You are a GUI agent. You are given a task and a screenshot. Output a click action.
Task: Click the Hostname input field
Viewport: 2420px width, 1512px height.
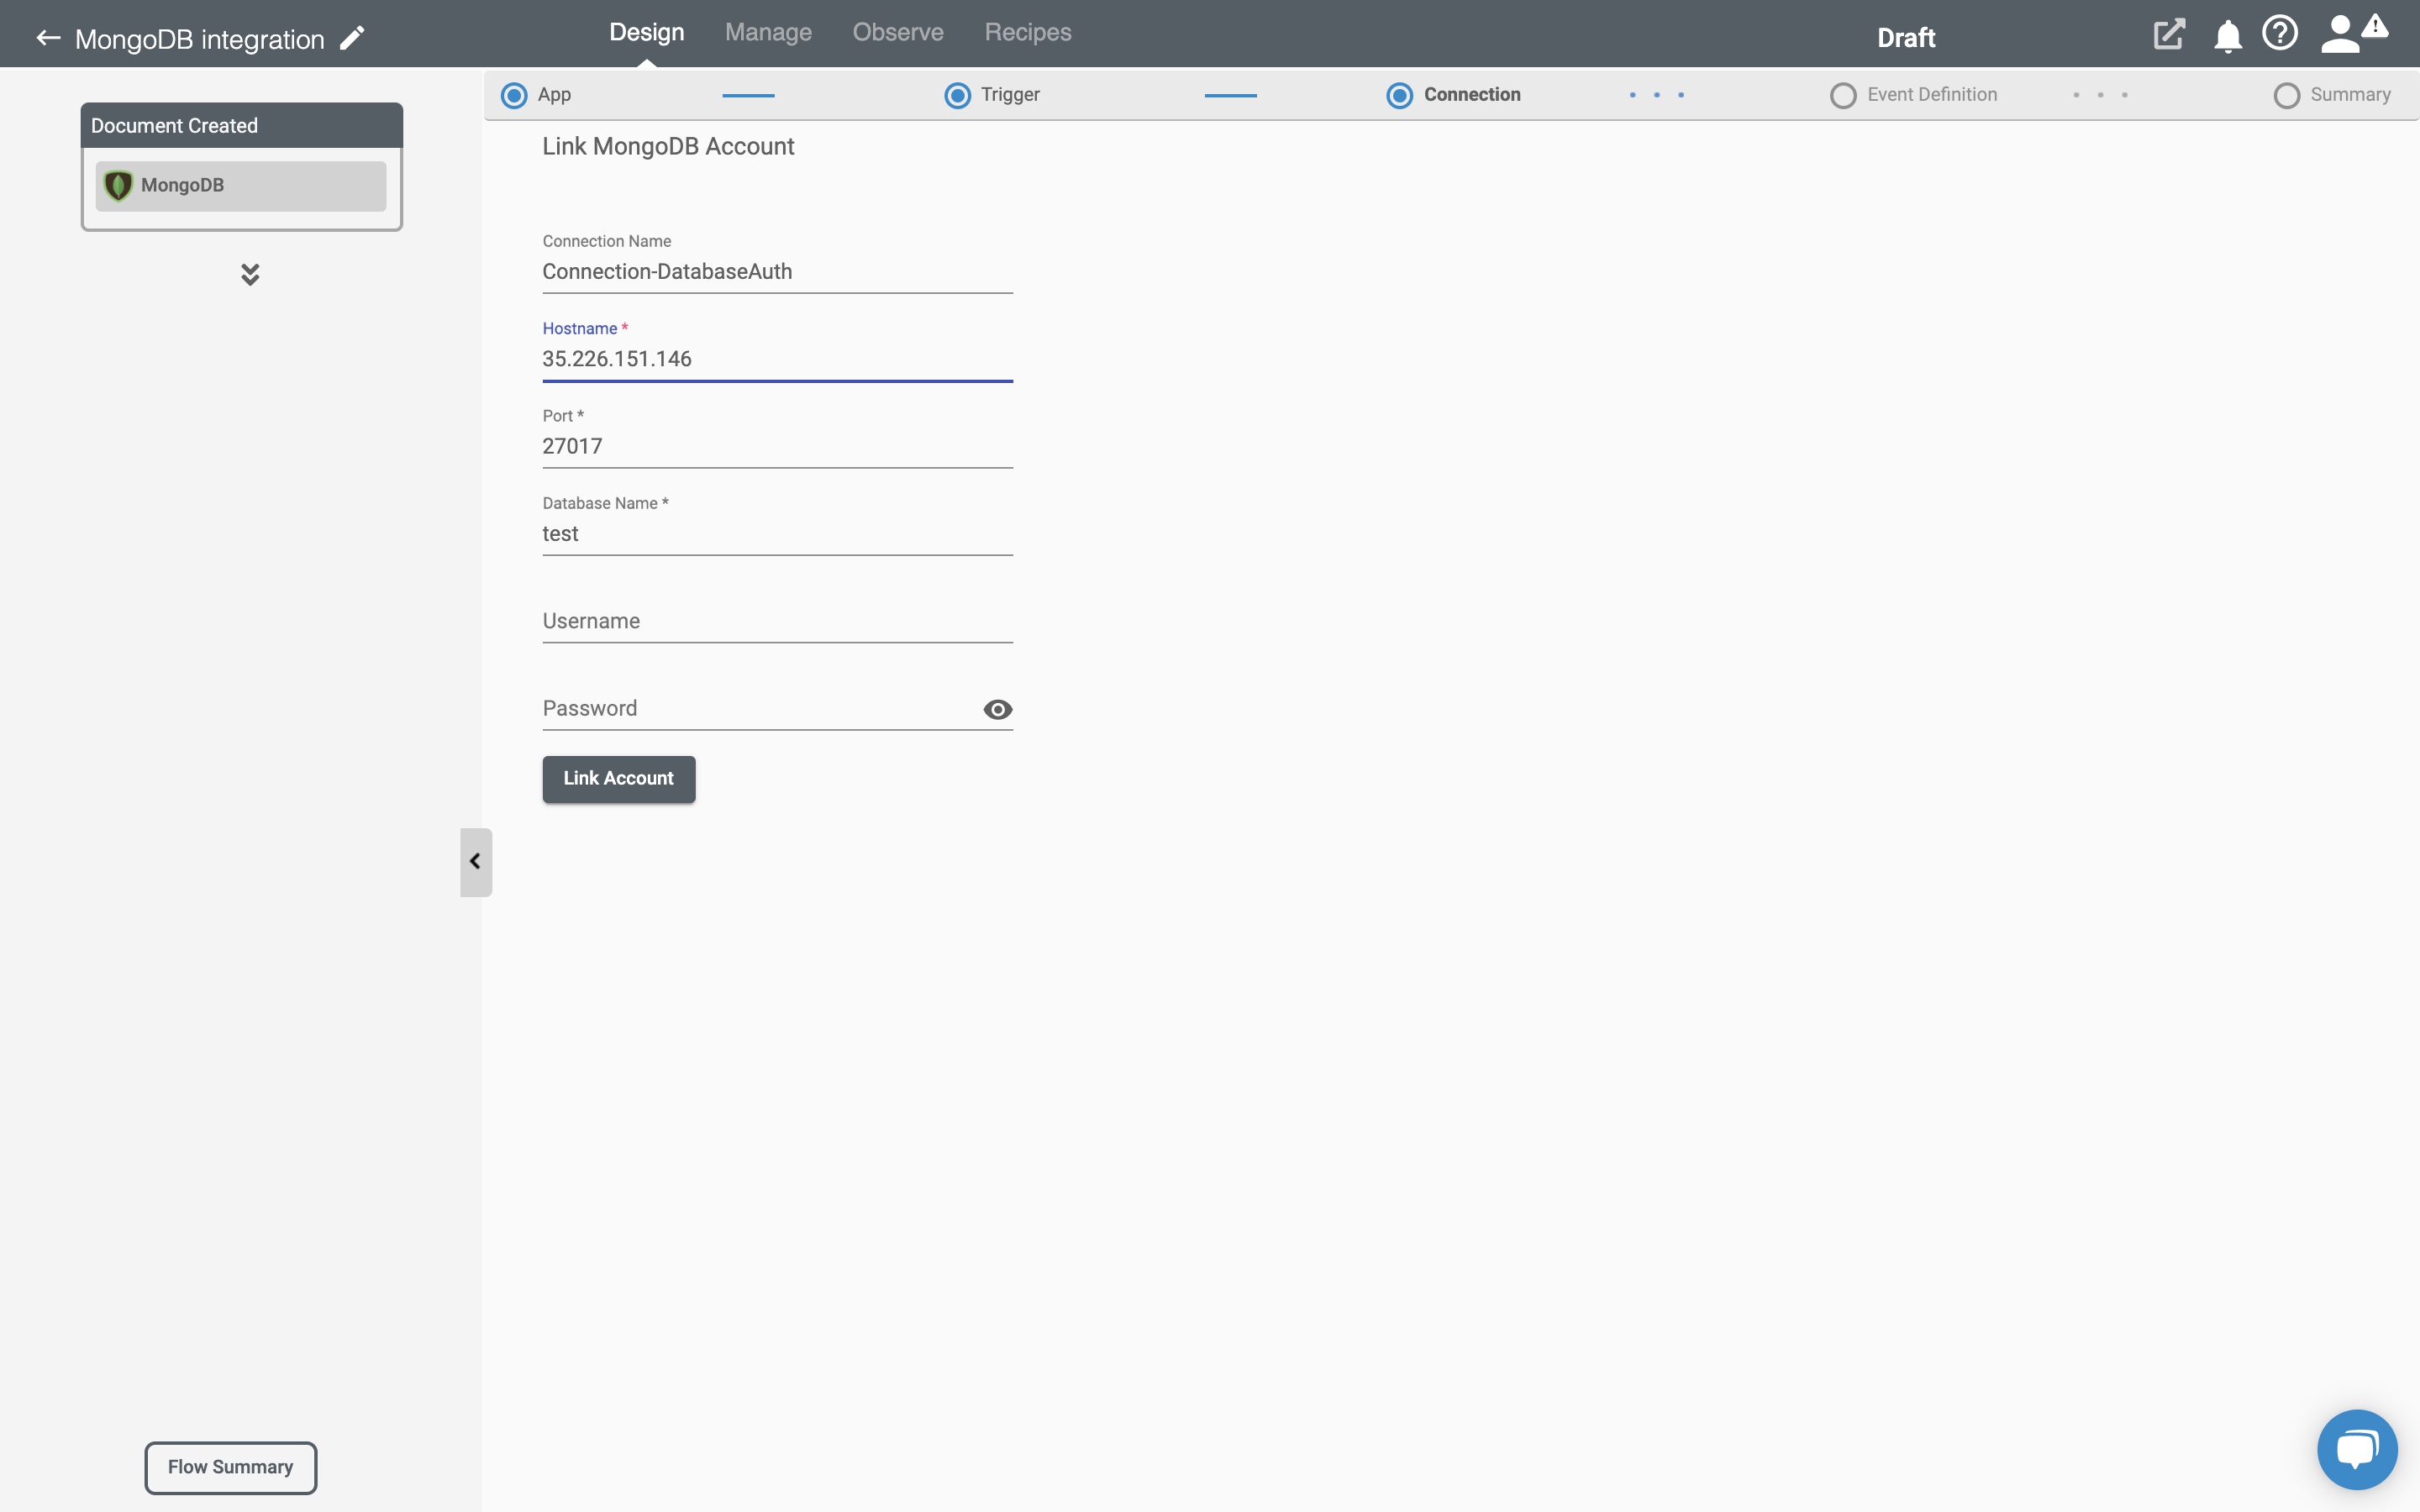point(777,359)
